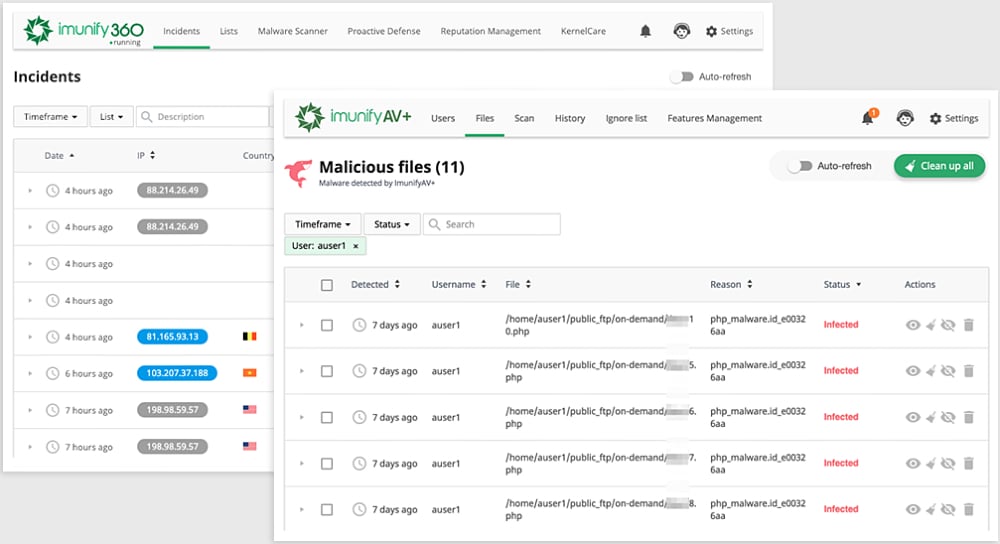Delete the file ending in 7.php

click(x=969, y=463)
